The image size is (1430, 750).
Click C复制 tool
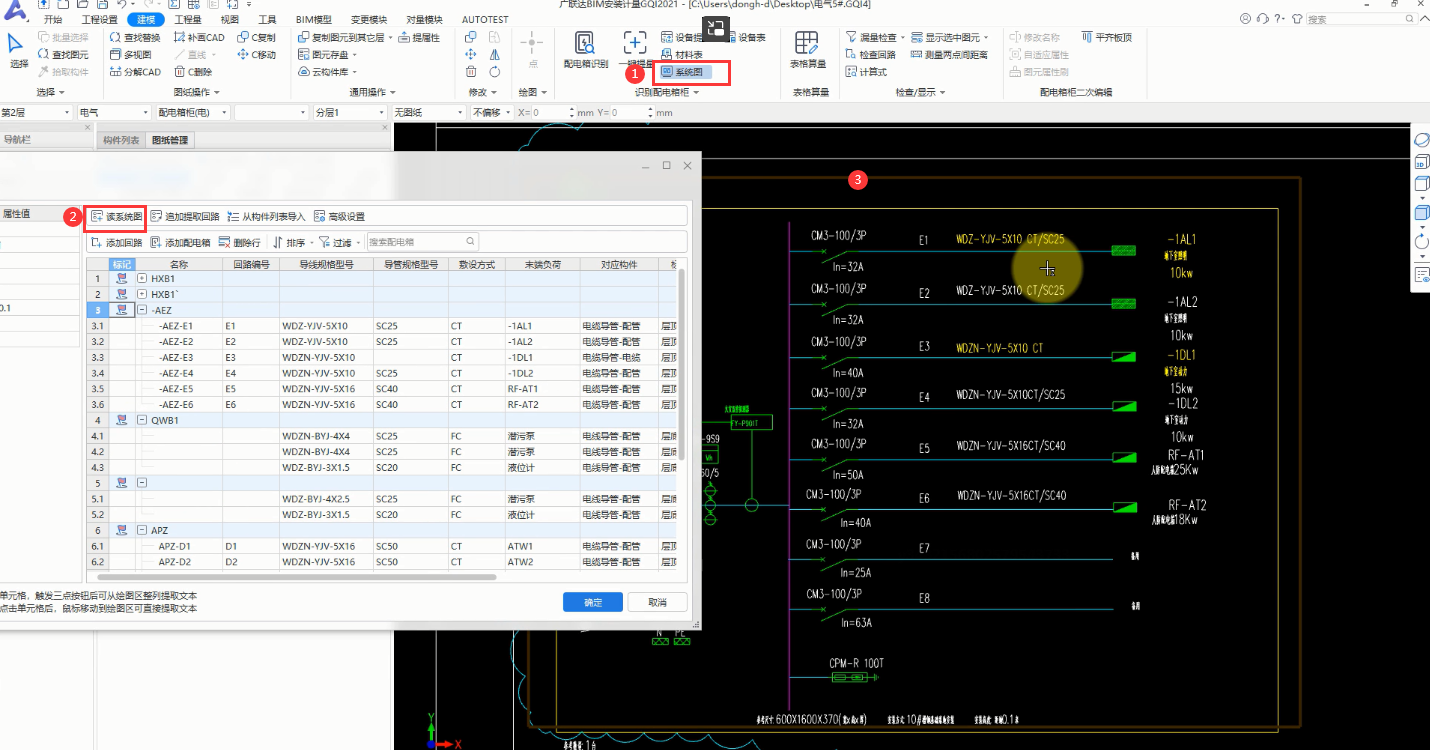pyautogui.click(x=256, y=37)
